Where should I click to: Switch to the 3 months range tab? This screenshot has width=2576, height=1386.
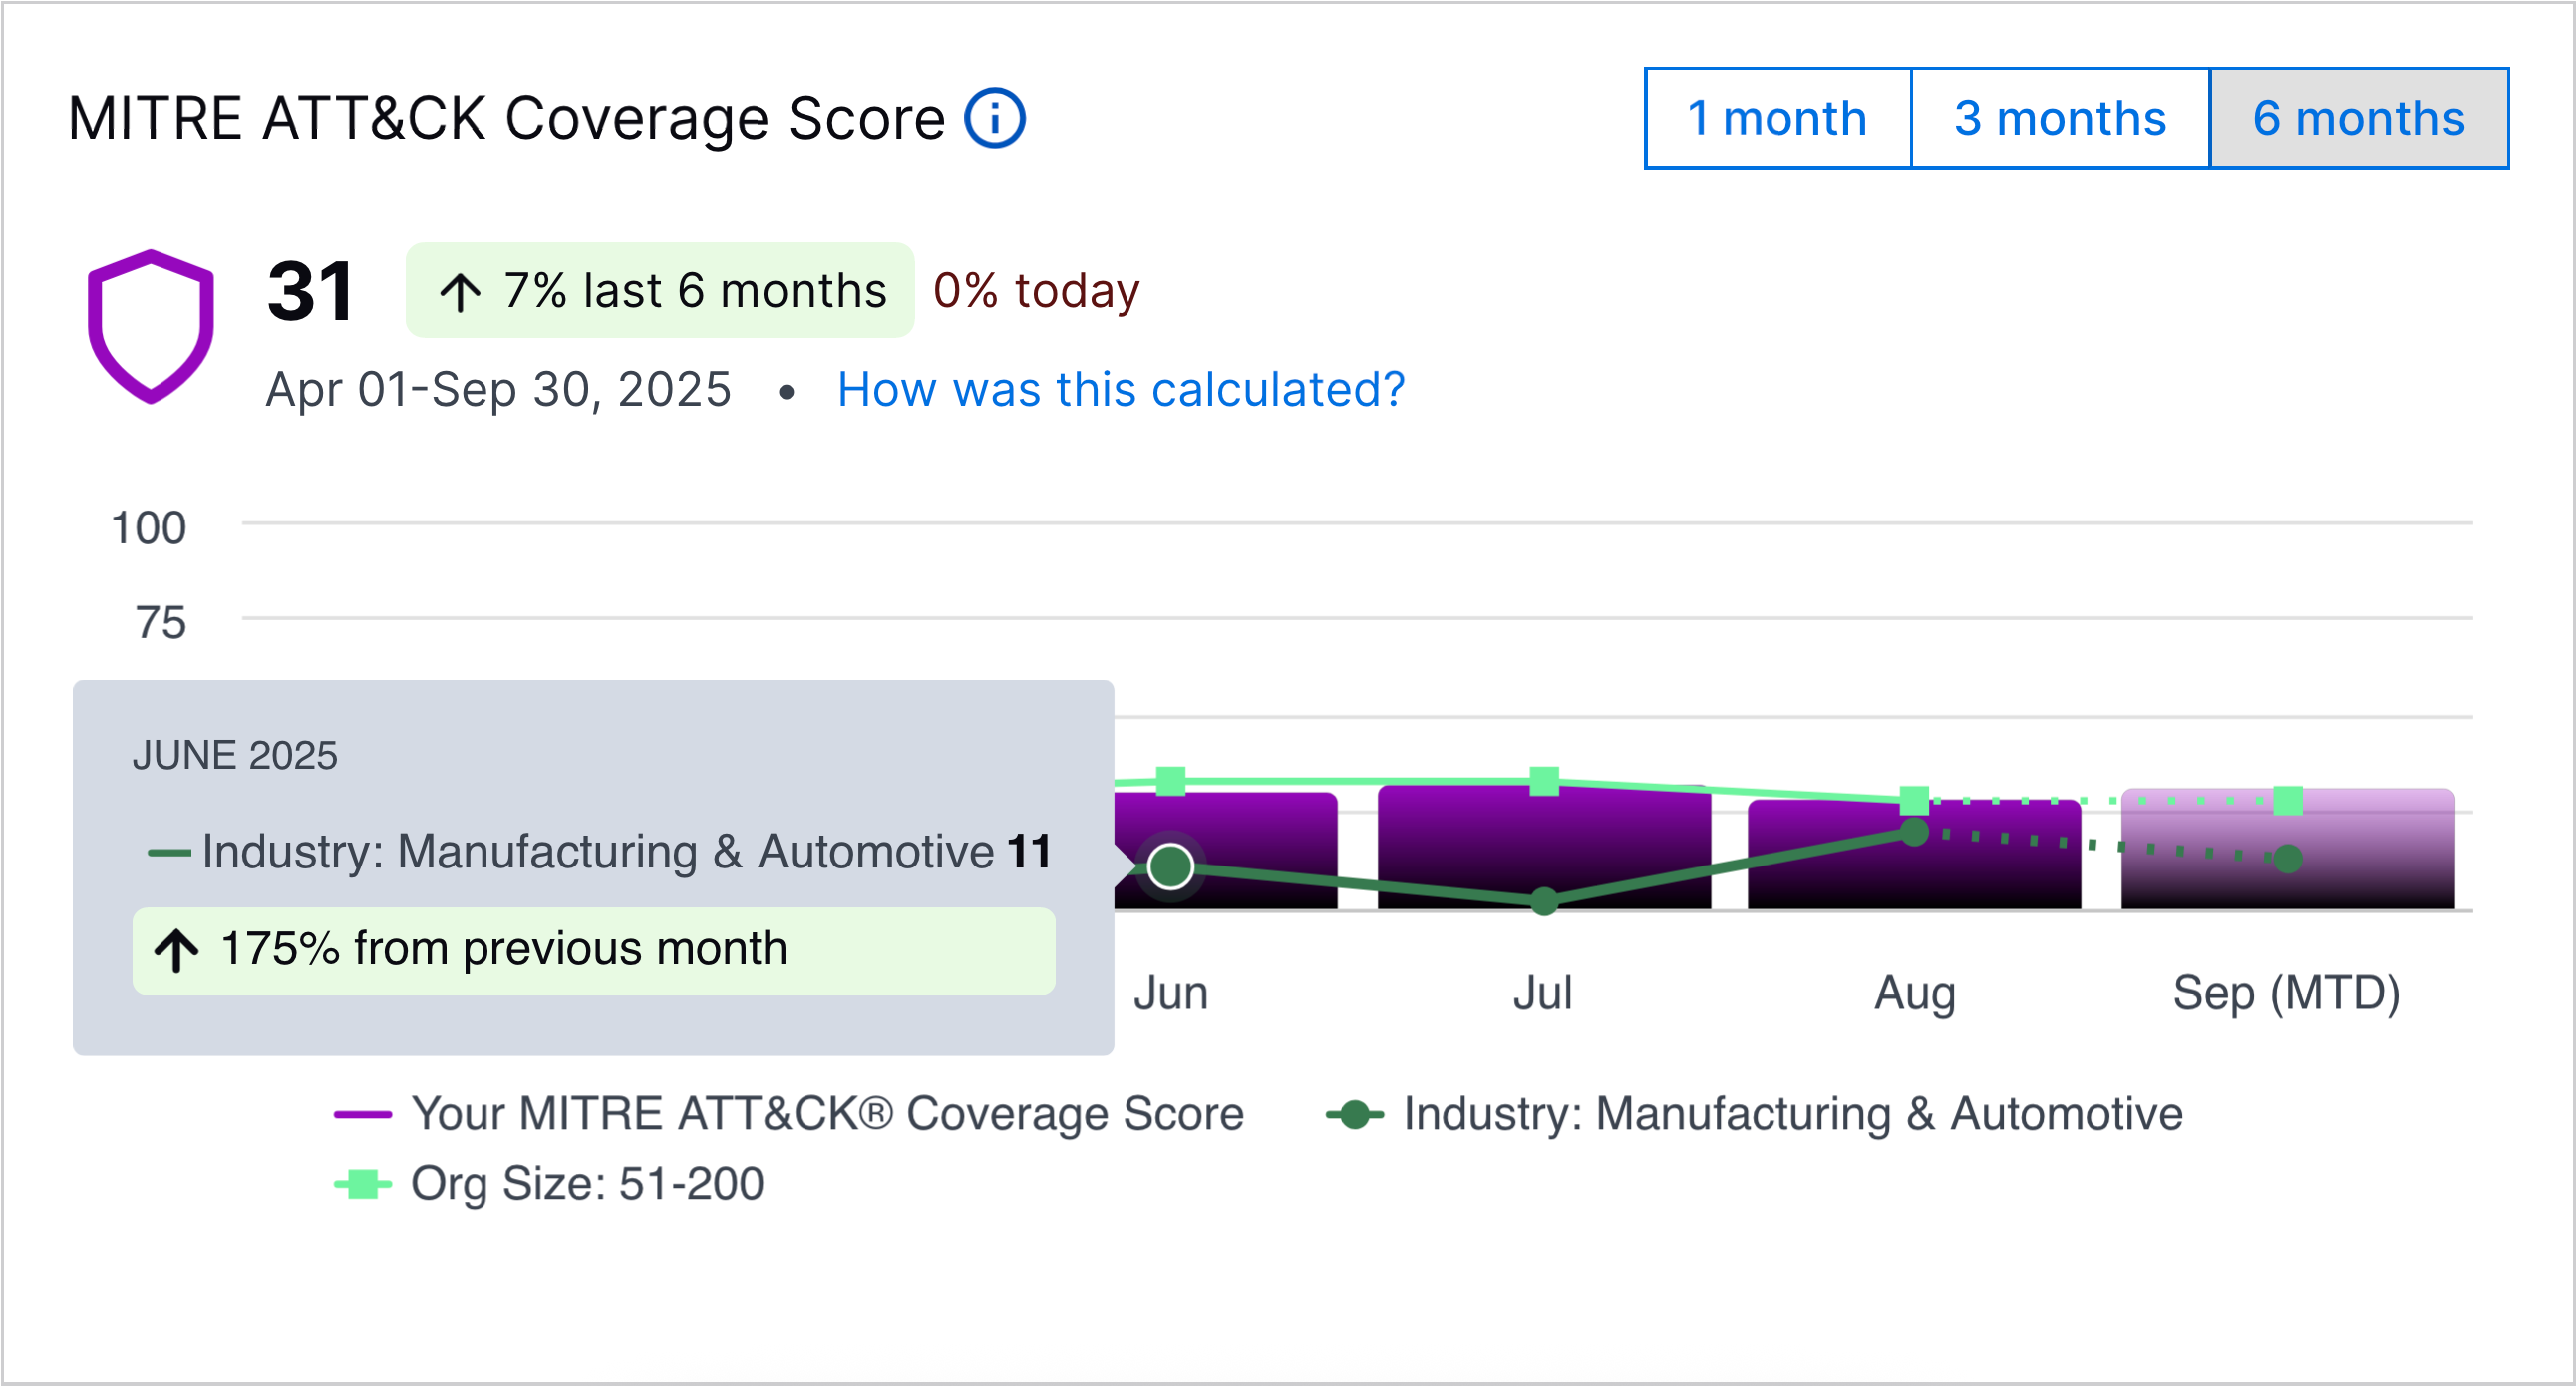pos(2060,118)
